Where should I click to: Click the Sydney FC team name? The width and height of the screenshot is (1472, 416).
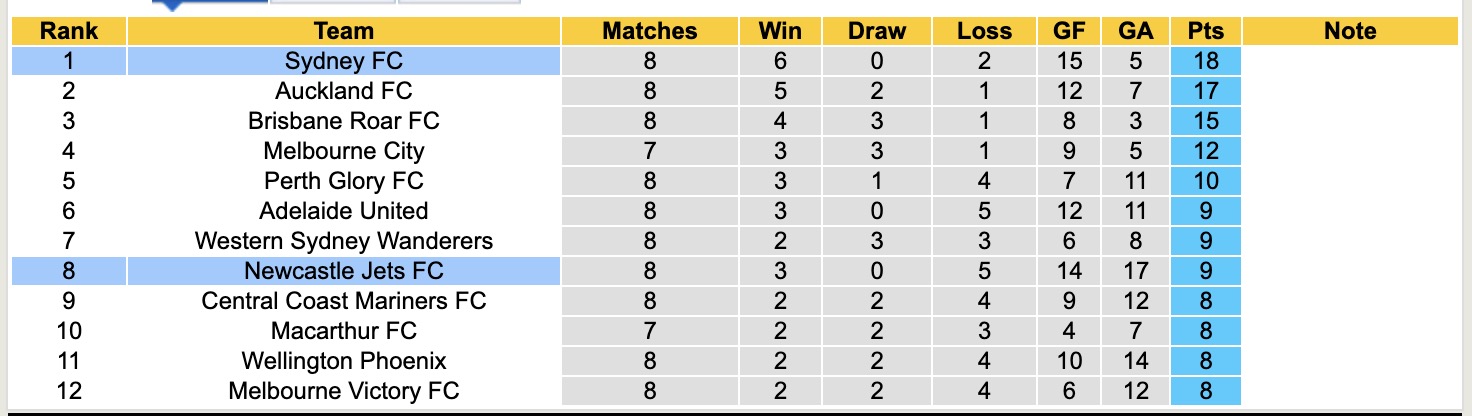tap(343, 61)
